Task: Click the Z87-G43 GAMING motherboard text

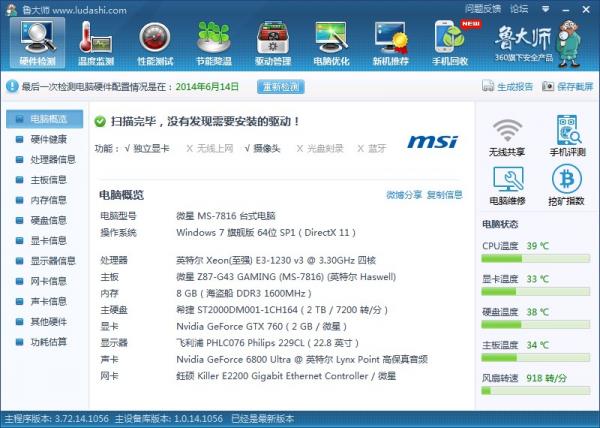Action: pyautogui.click(x=286, y=277)
